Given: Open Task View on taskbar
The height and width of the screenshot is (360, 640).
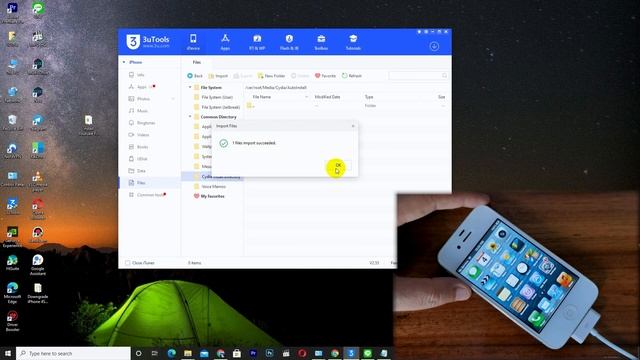Looking at the screenshot, I should (155, 353).
